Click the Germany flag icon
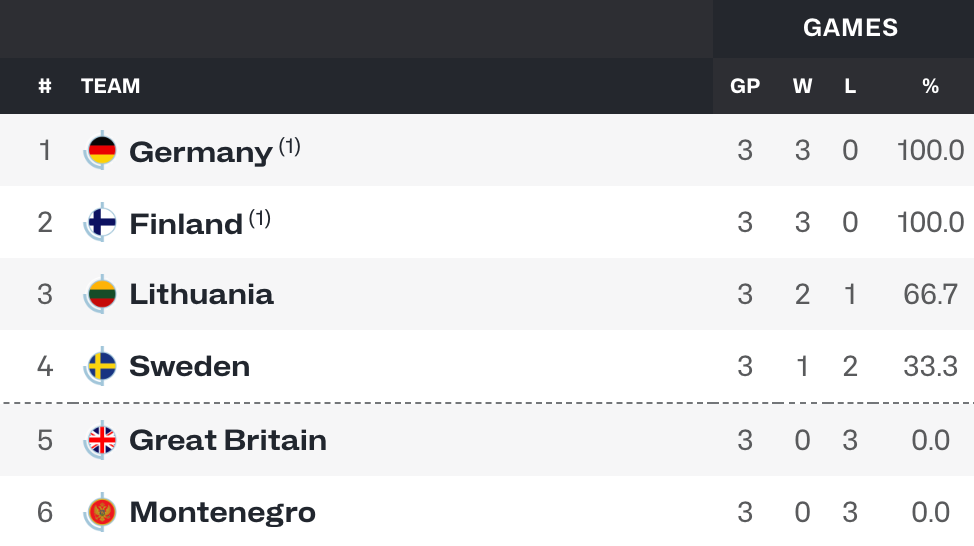Viewport: 974px width, 546px height. 101,150
